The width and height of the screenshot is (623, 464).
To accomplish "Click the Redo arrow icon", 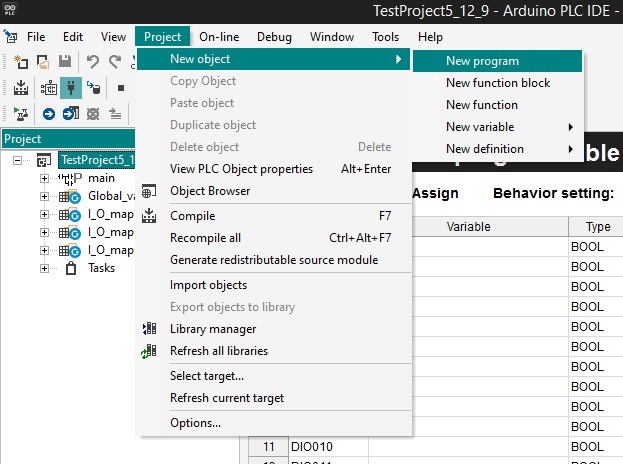I will coord(115,62).
